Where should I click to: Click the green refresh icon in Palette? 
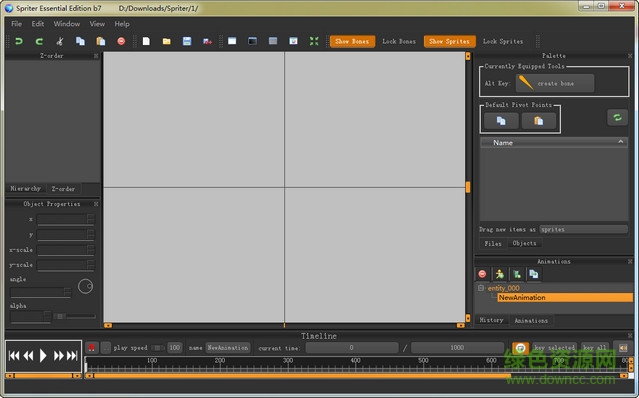click(x=617, y=118)
